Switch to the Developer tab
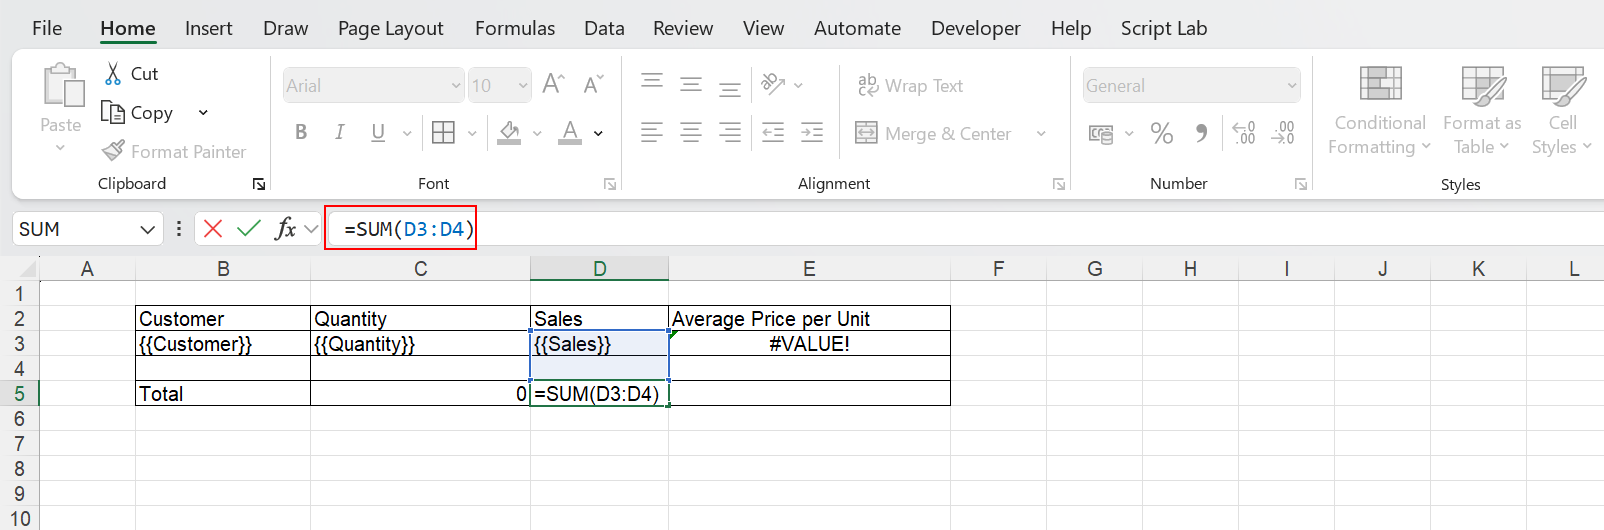 [x=976, y=28]
